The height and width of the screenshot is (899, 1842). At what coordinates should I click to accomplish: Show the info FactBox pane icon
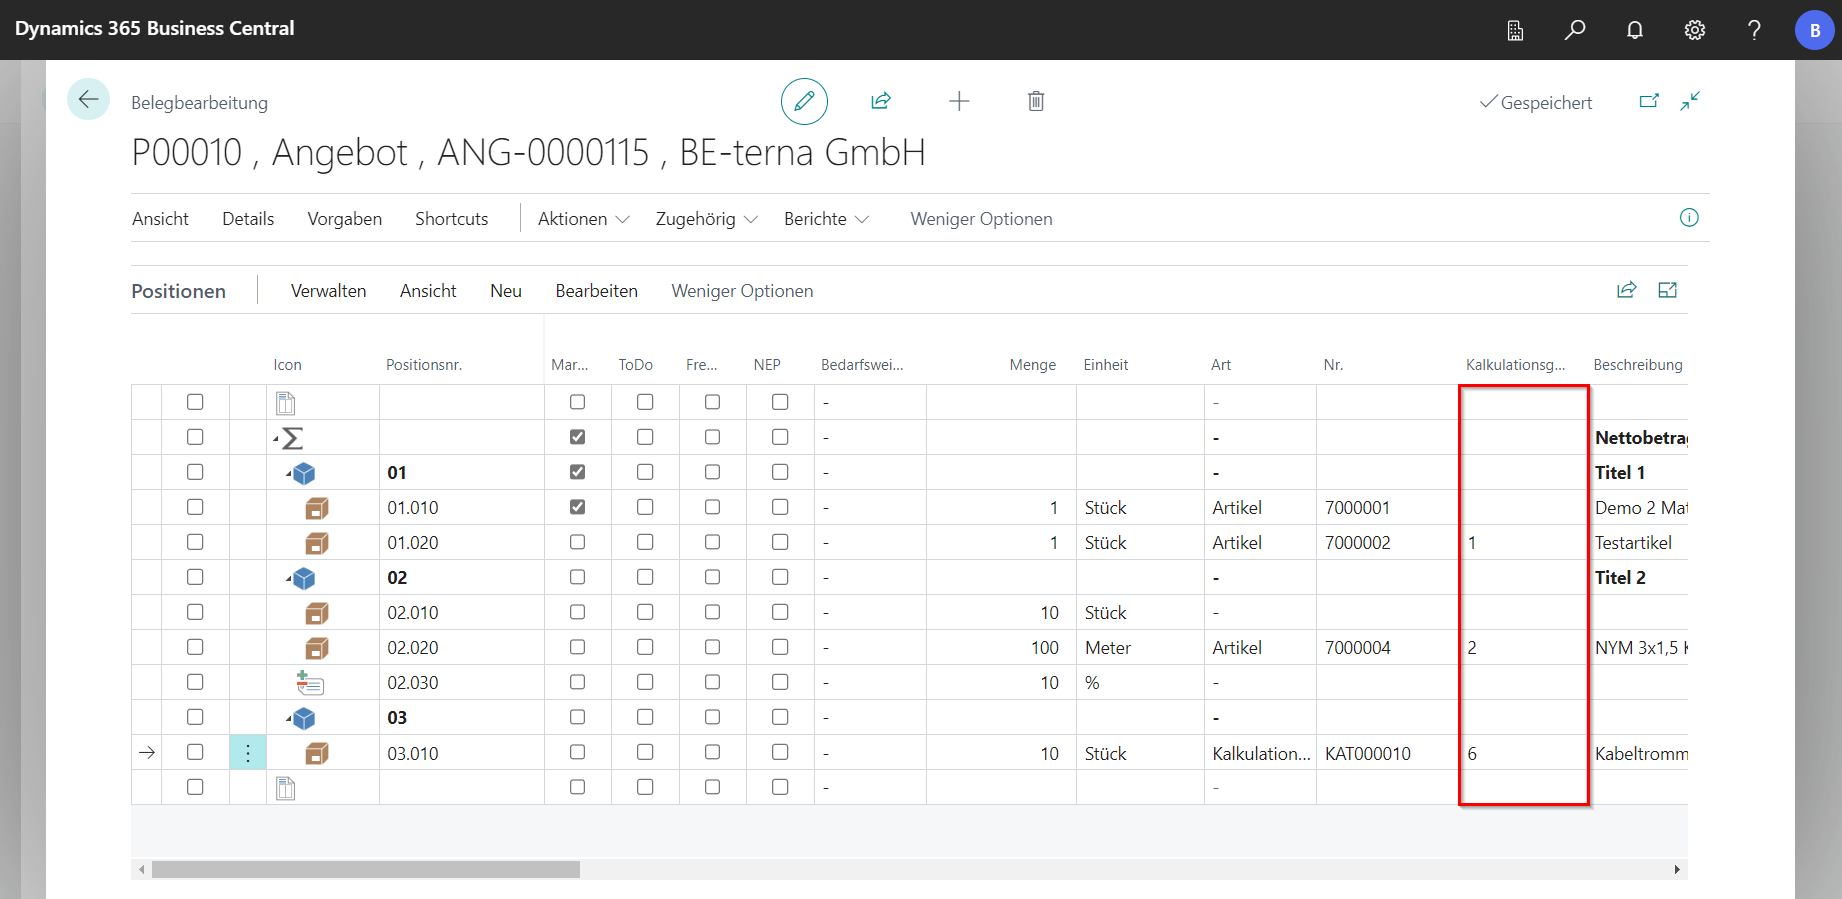pos(1689,218)
